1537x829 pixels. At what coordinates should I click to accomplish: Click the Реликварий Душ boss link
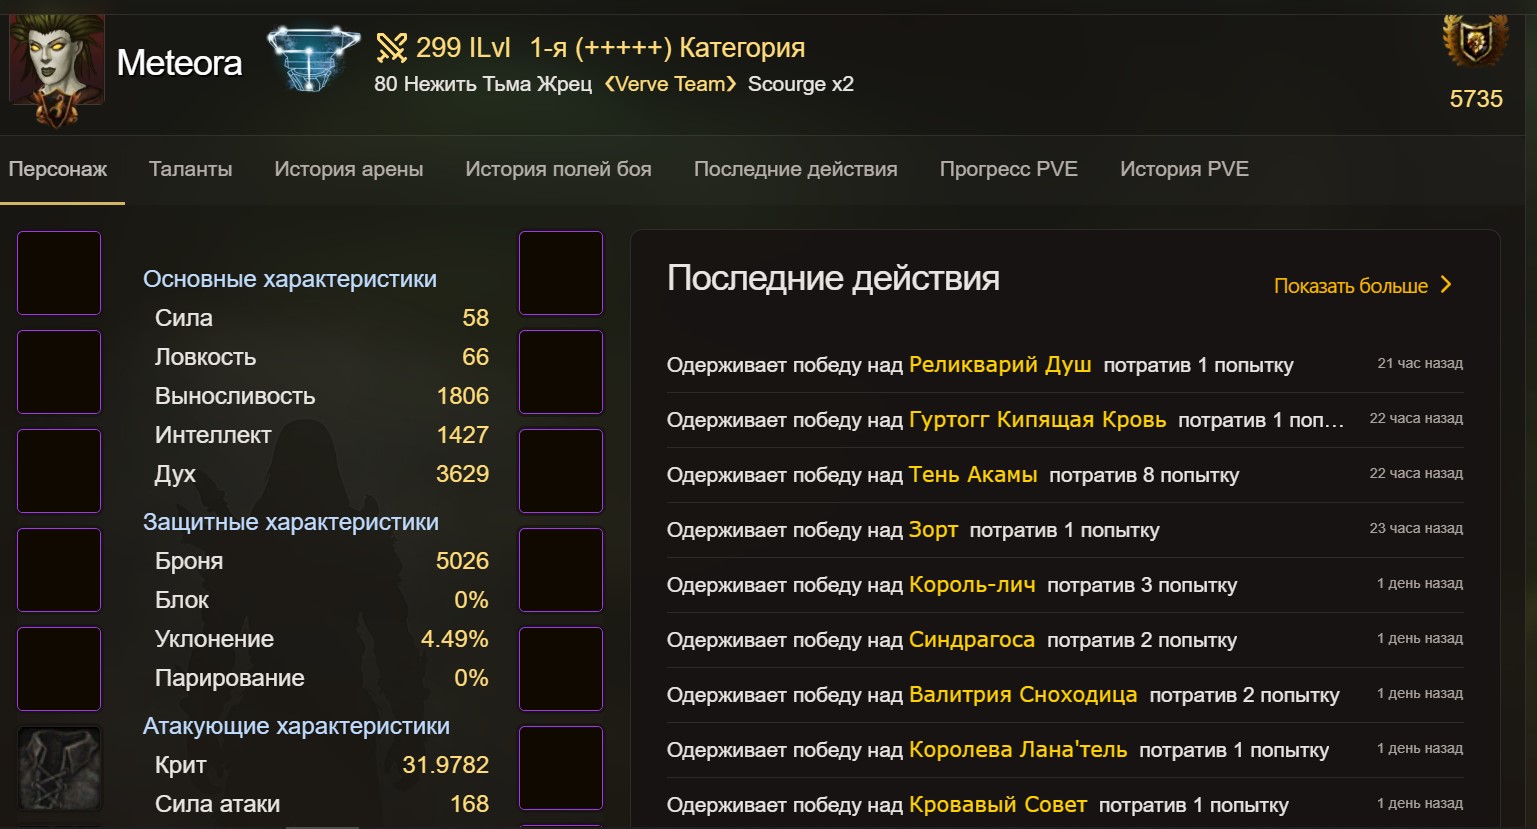coord(999,364)
